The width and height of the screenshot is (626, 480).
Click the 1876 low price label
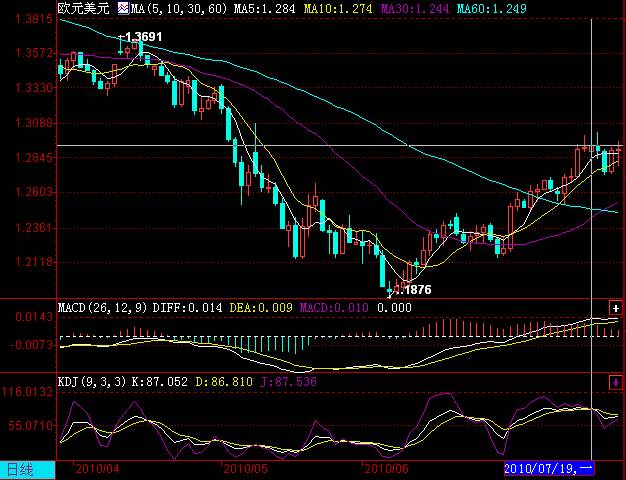(416, 290)
